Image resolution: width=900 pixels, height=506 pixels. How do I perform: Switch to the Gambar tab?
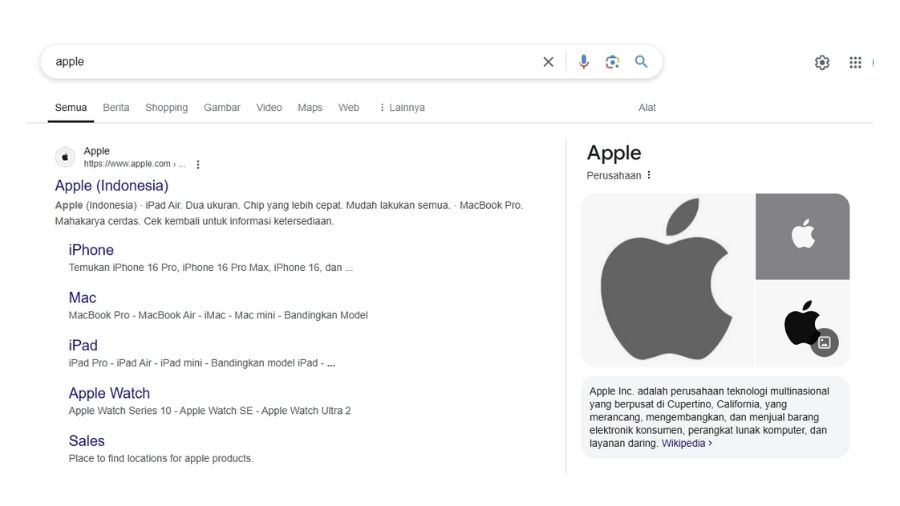[222, 107]
